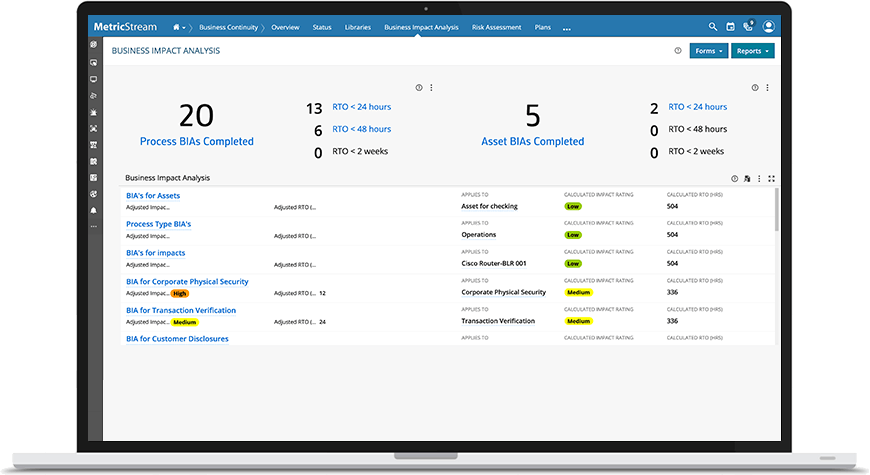The image size is (870, 475).
Task: Go to Business Continuity in the breadcrumb
Action: [x=228, y=27]
